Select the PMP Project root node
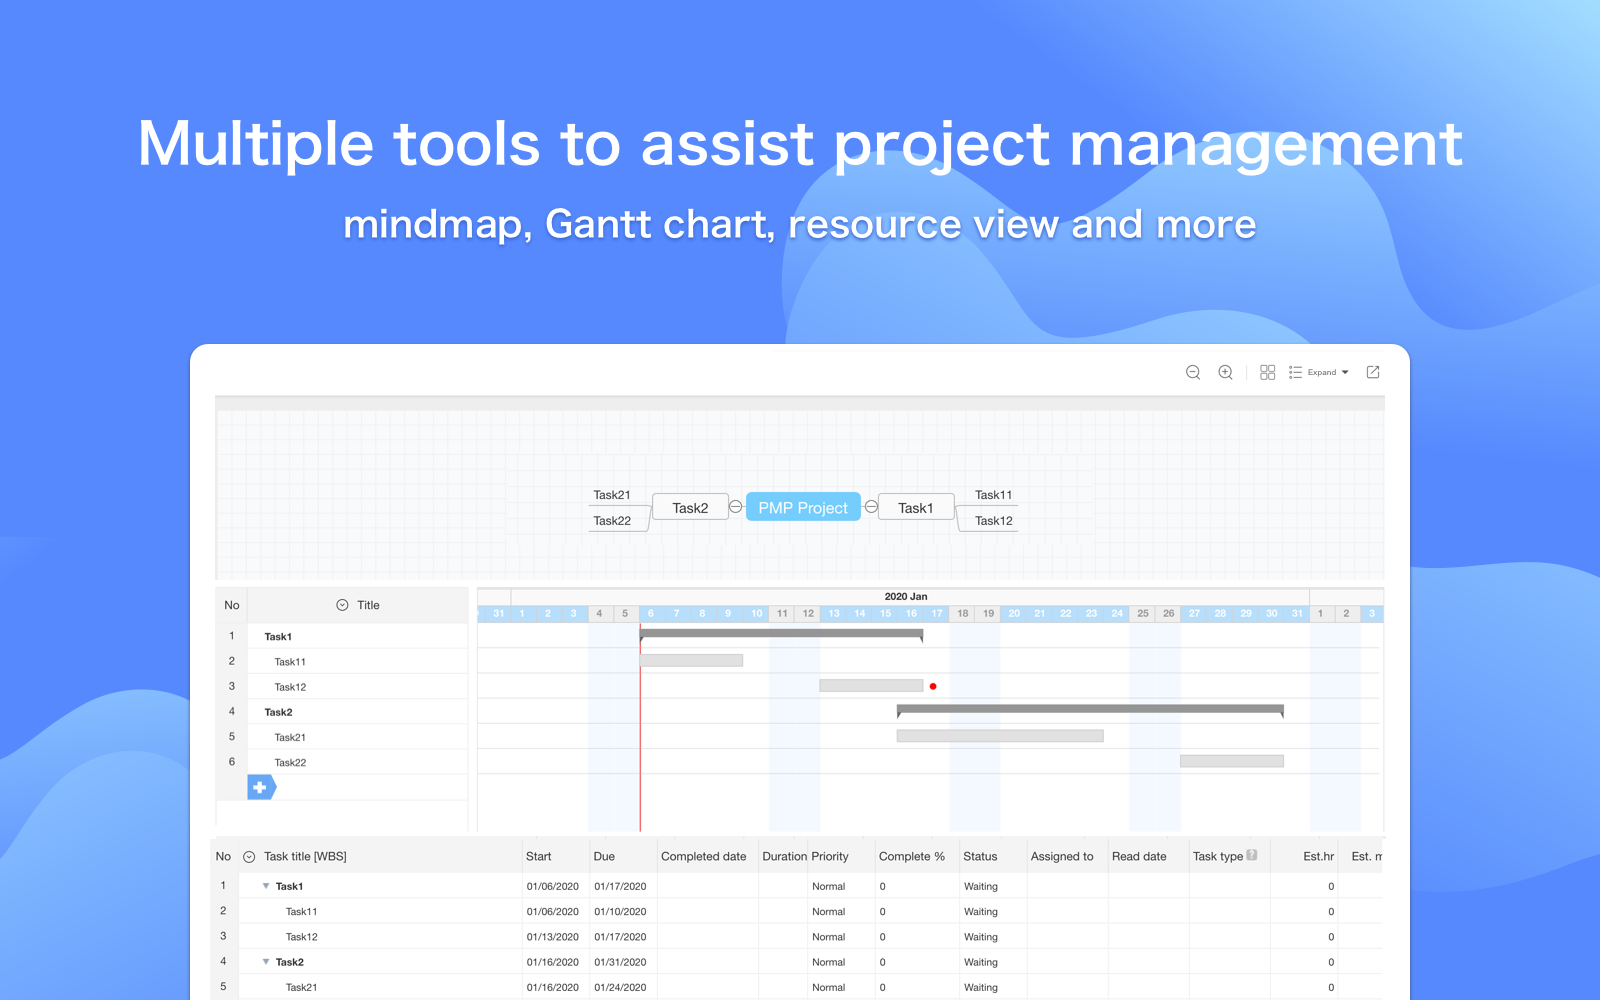The image size is (1600, 1000). tap(803, 507)
